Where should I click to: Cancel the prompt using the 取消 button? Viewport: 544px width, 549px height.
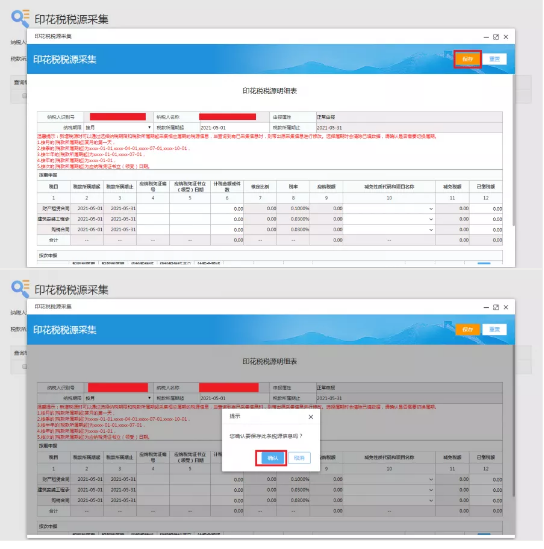[299, 458]
